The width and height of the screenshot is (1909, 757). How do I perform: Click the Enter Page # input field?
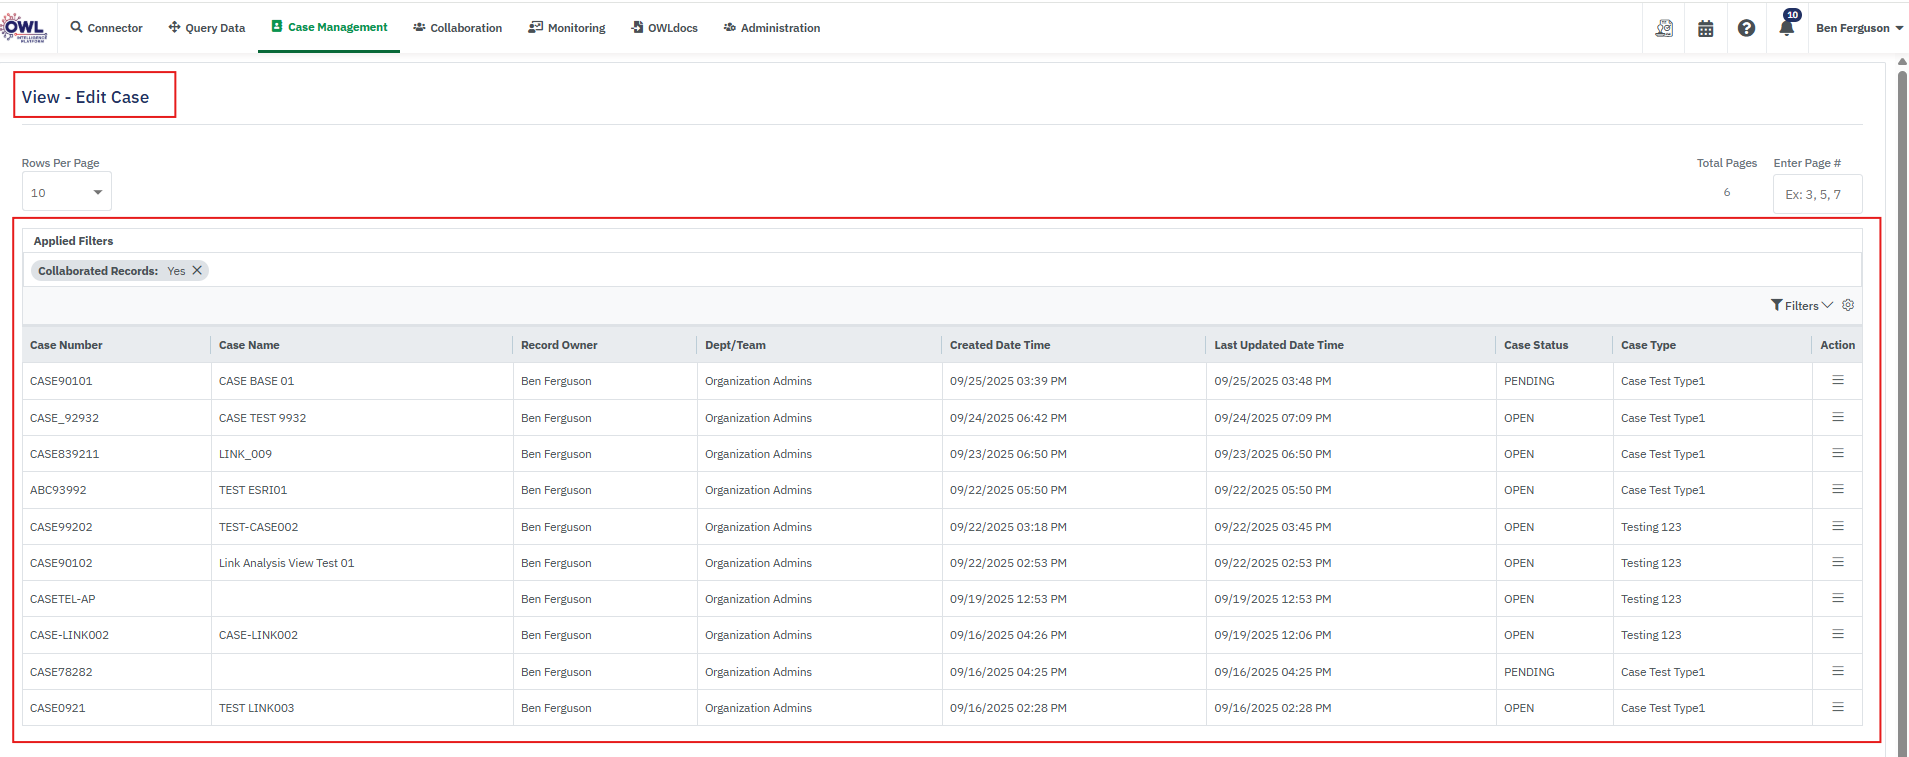[x=1817, y=194]
